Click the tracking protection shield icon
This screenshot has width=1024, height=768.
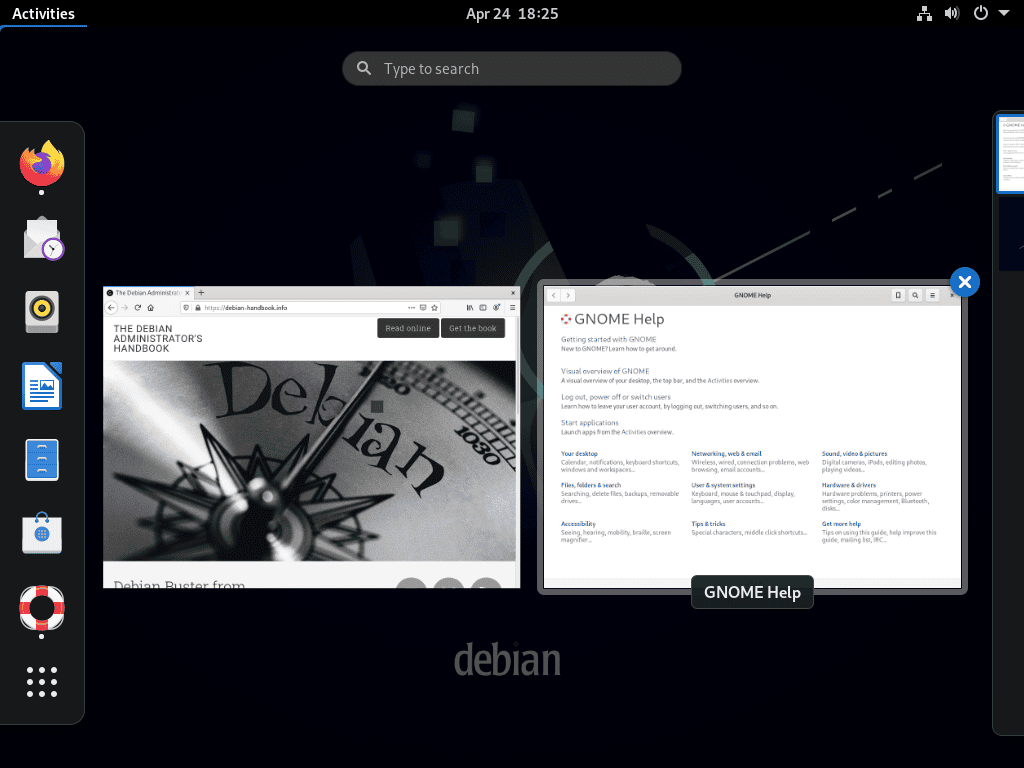pos(186,307)
